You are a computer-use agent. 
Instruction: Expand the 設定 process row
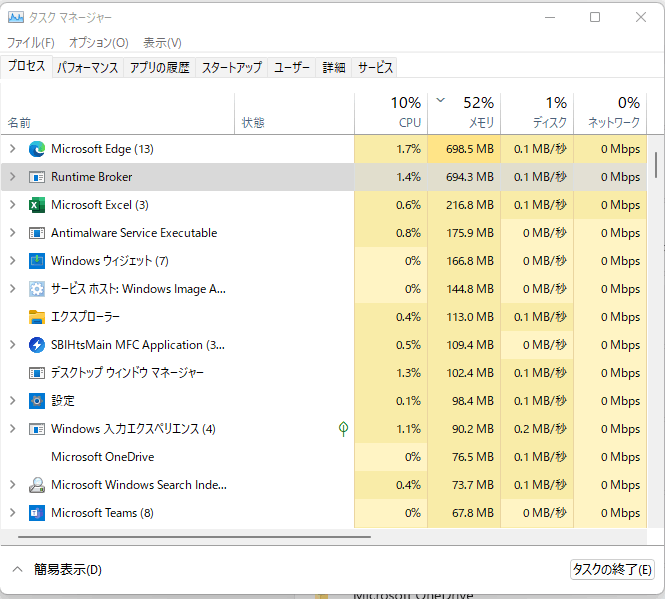point(13,401)
